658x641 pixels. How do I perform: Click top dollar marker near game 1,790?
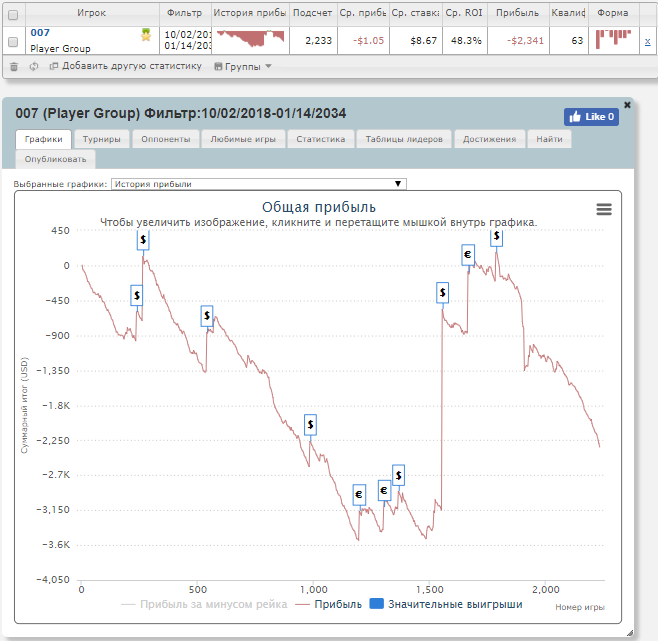496,237
